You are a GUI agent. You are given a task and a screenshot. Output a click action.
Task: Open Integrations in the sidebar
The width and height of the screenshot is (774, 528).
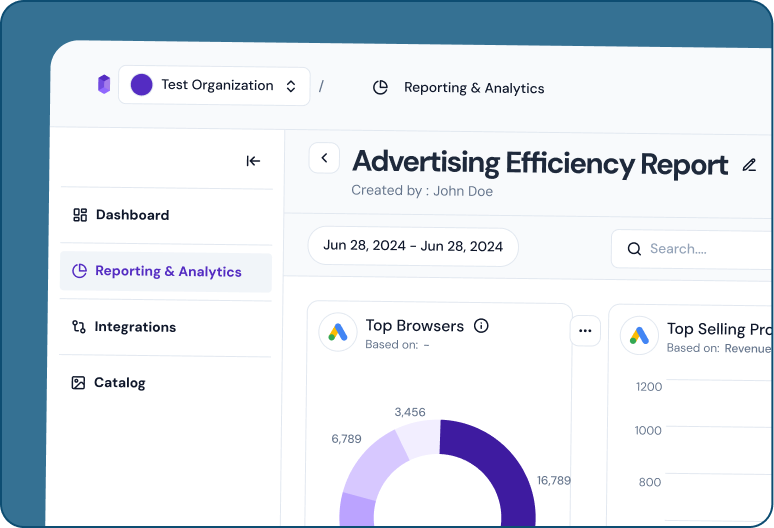tap(165, 327)
